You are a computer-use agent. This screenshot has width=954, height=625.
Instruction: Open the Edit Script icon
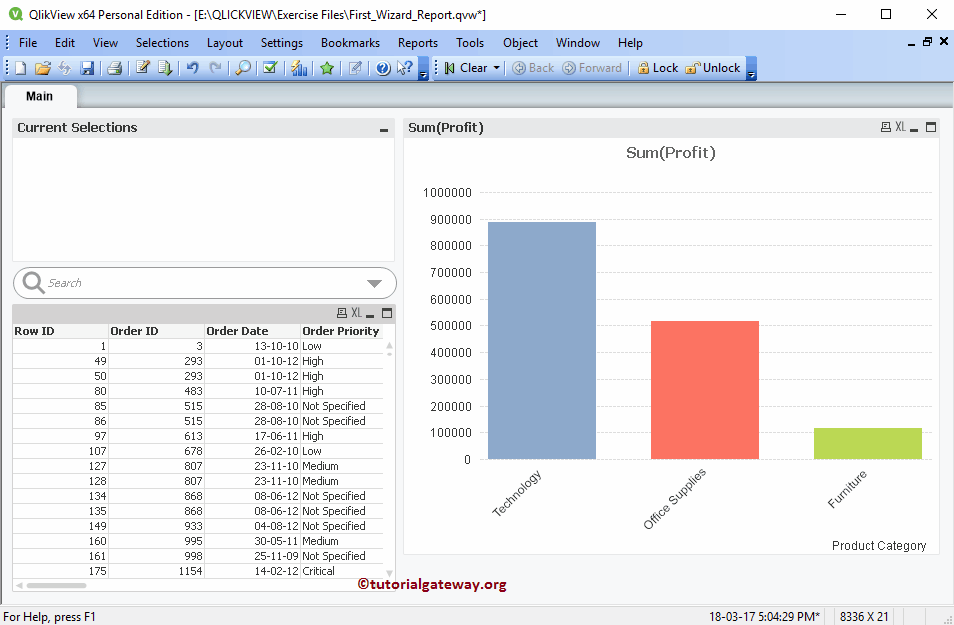tap(142, 68)
